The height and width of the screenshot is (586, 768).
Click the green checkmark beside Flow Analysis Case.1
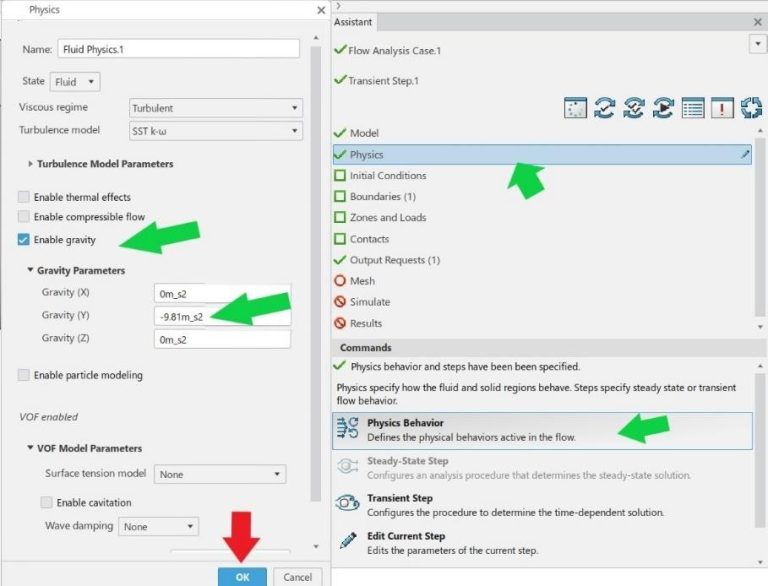340,49
